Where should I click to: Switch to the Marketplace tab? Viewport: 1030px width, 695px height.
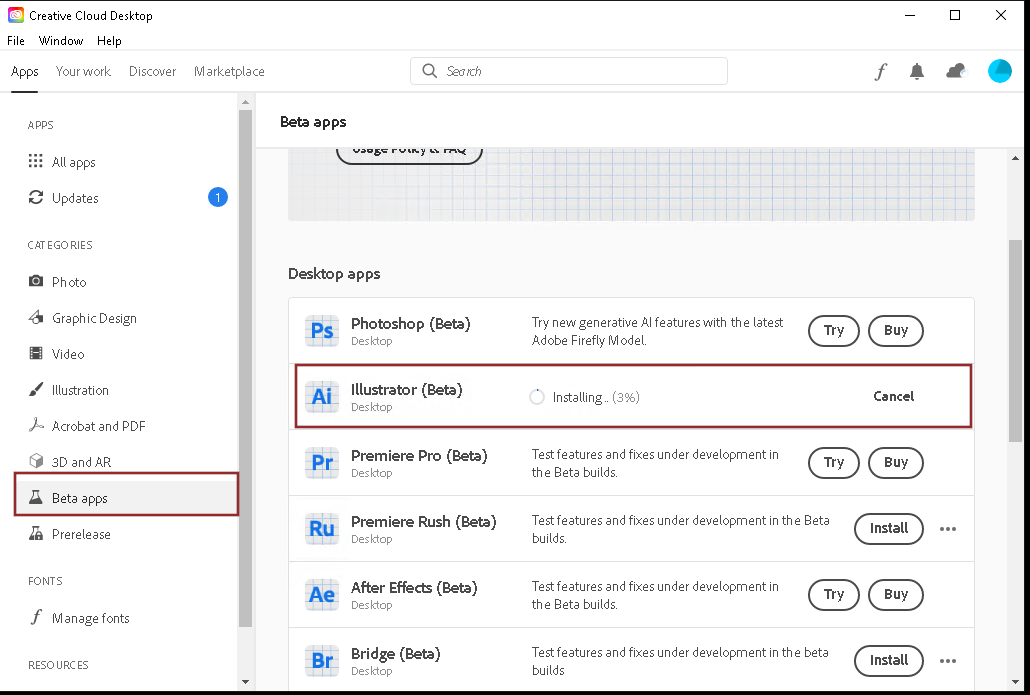pos(229,71)
